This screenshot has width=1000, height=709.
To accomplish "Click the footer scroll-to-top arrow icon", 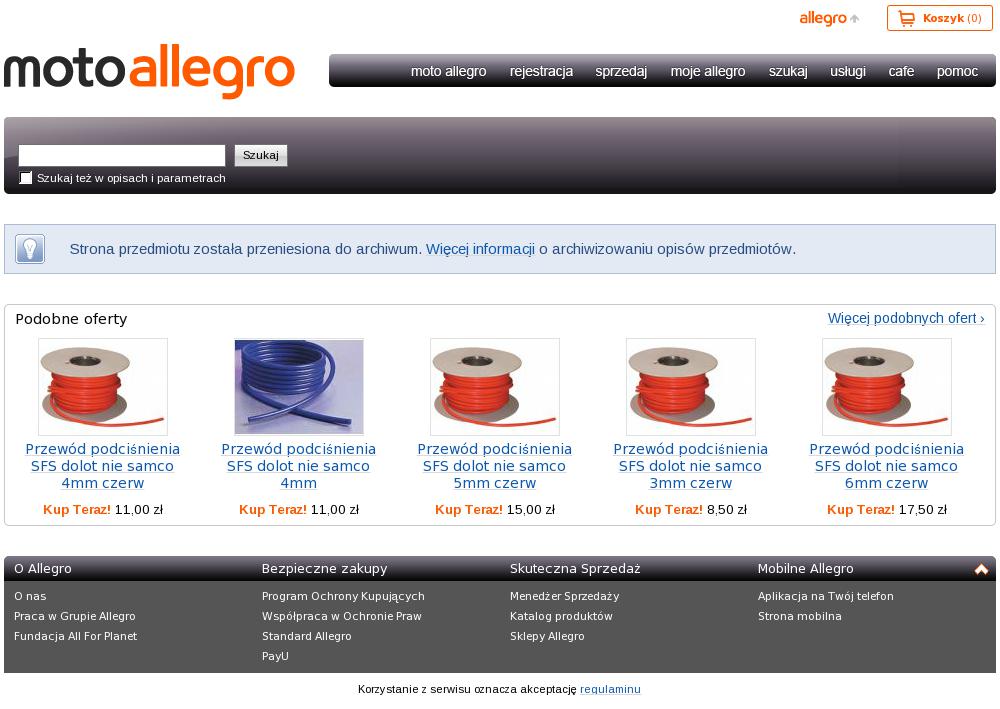I will click(981, 569).
